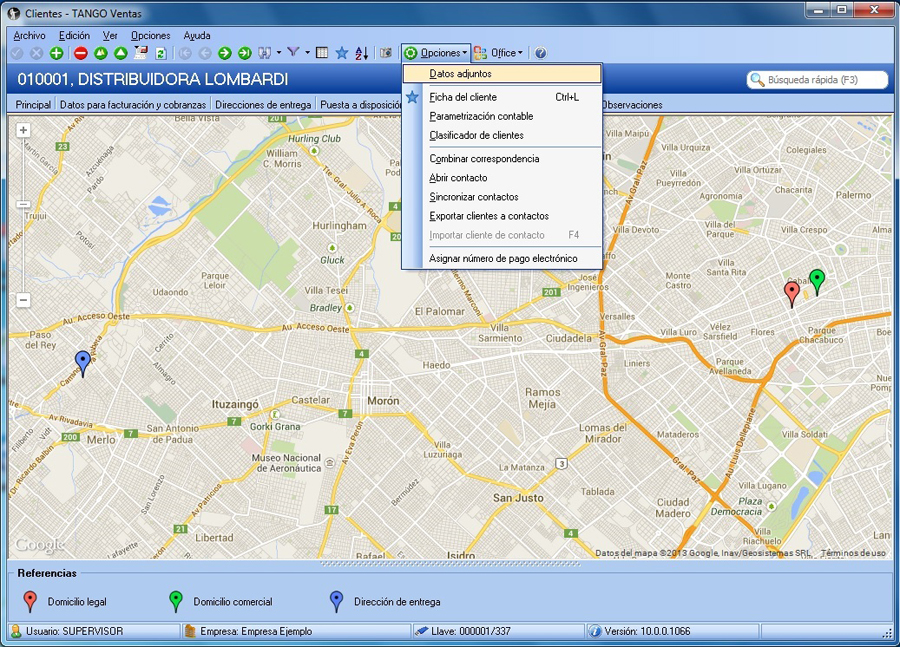Viewport: 900px width, 647px height.
Task: Switch to Observaciones tab
Action: 632,104
